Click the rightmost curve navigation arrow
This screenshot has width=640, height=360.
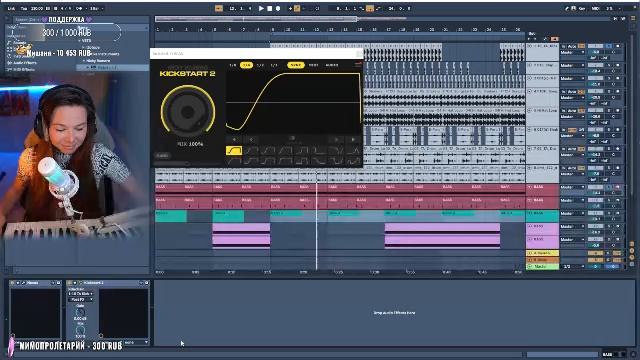(353, 140)
